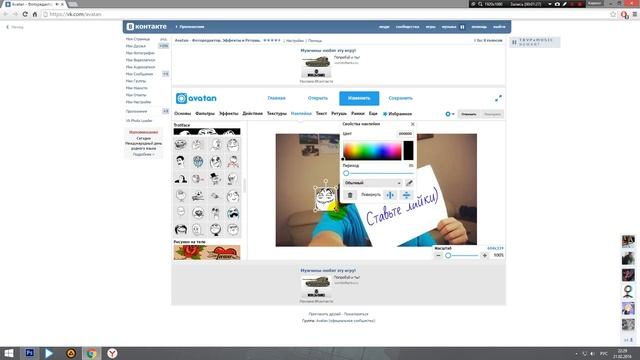640x360 pixels.
Task: Switch to the Главная tab
Action: pos(276,98)
